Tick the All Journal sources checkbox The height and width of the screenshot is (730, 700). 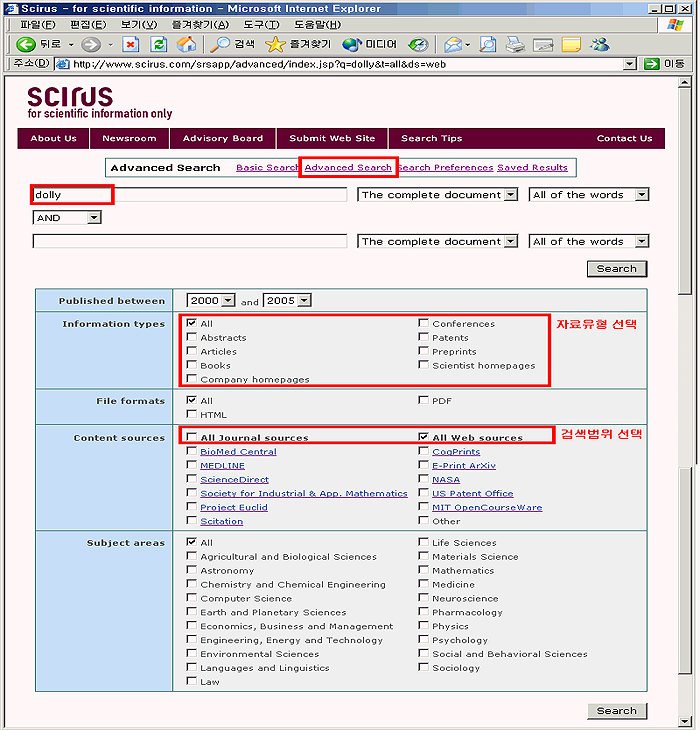pos(192,438)
